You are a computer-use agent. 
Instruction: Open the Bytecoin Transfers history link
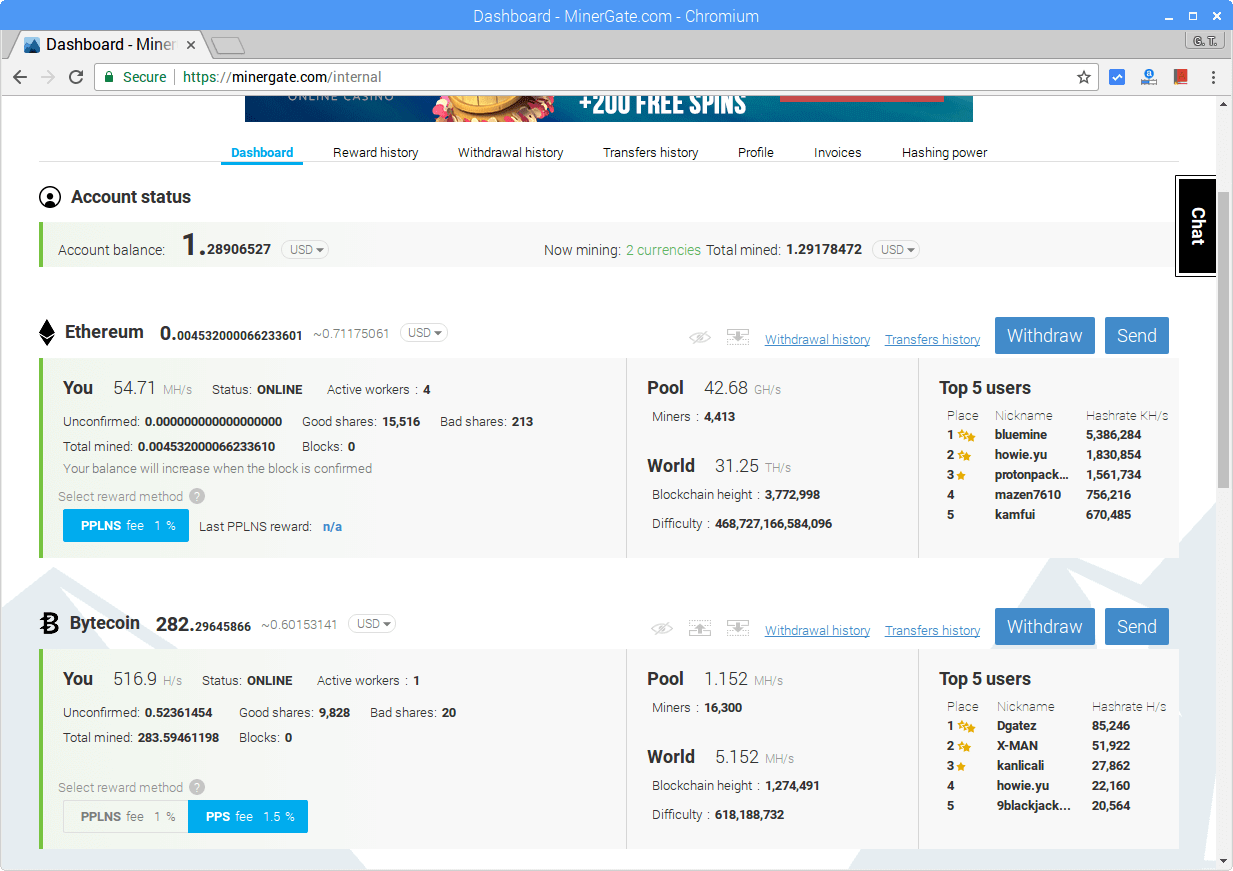pyautogui.click(x=932, y=631)
